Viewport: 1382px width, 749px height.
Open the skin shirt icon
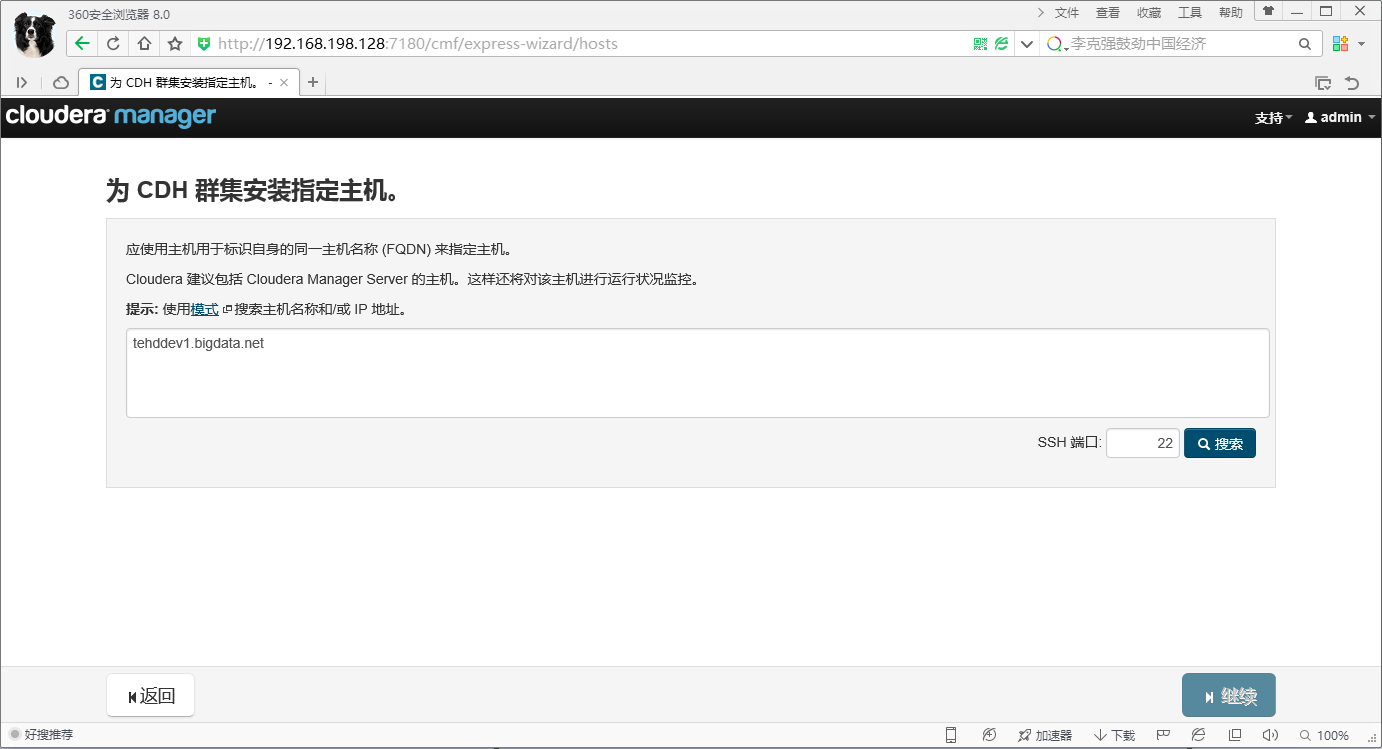pyautogui.click(x=1269, y=11)
